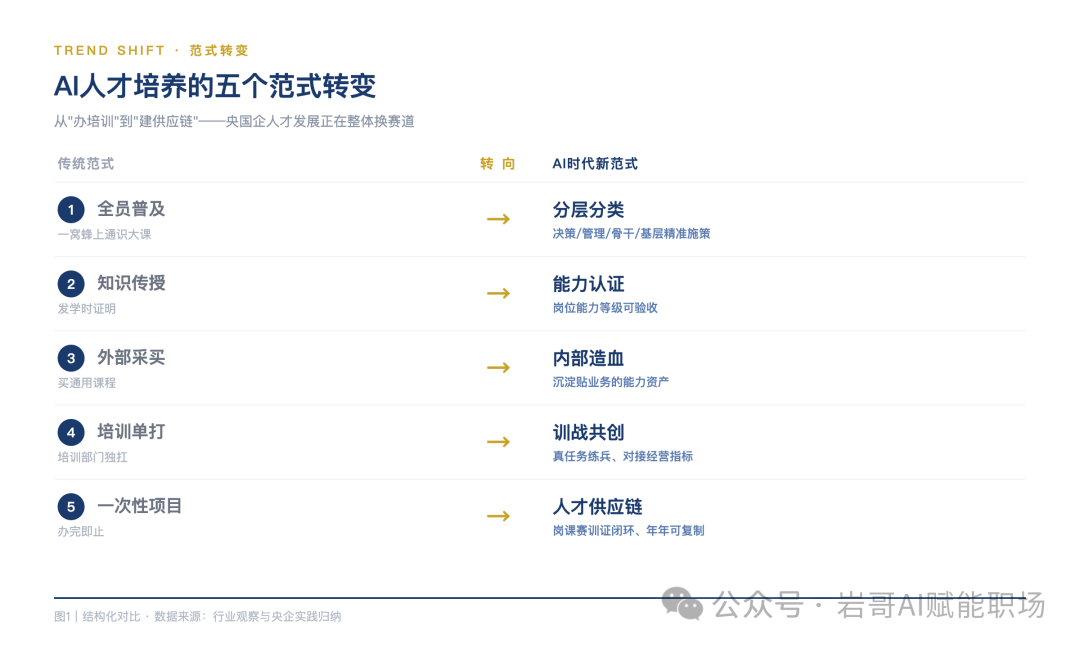Click the arrow in the 全员普及 row

tap(498, 219)
